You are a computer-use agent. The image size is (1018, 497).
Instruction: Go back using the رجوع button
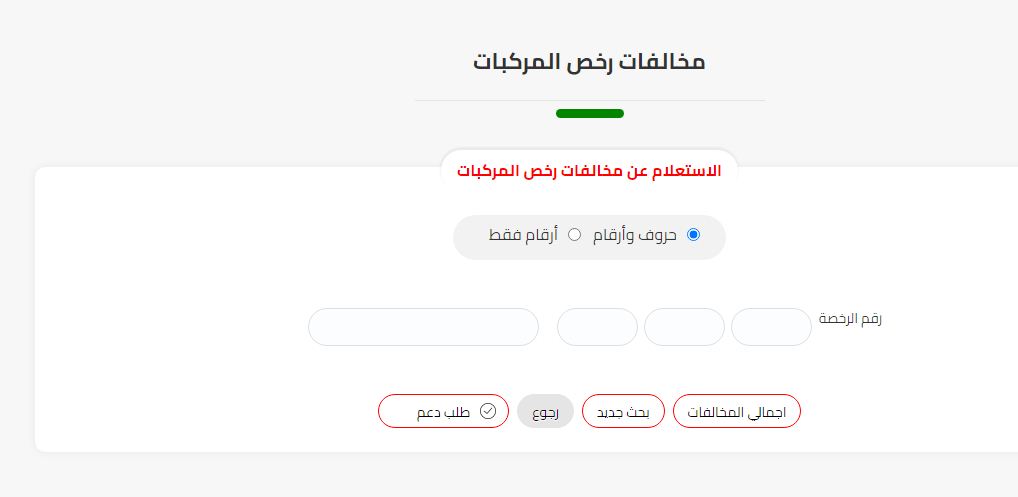[x=545, y=411]
